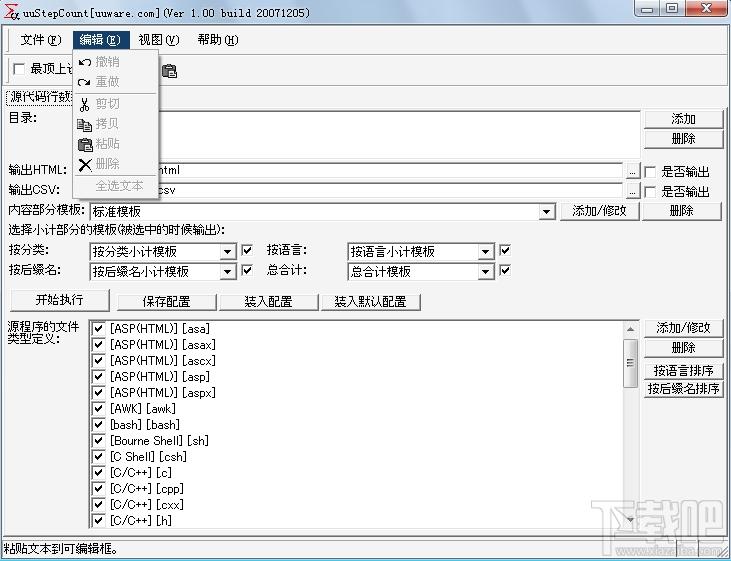Click 按后缀名排序 button
Image resolution: width=731 pixels, height=561 pixels.
pos(683,388)
